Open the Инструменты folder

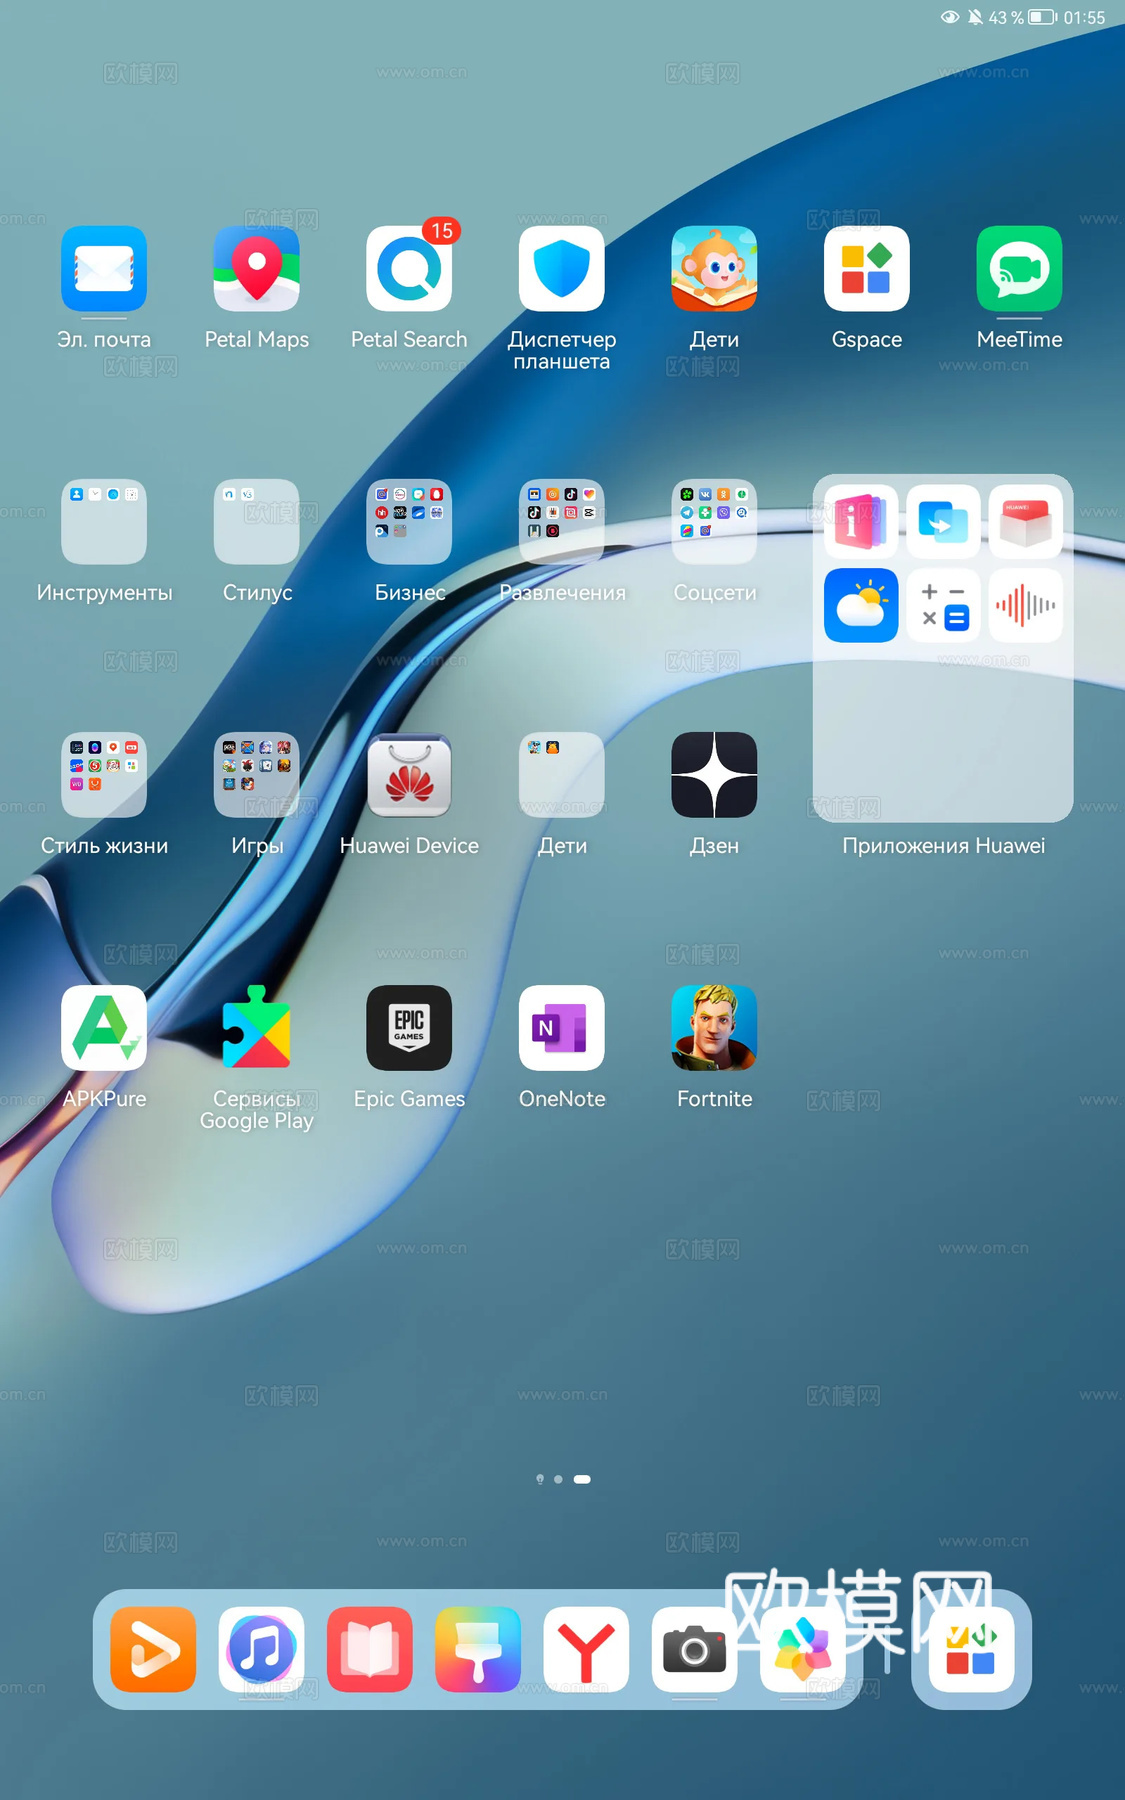[x=104, y=522]
